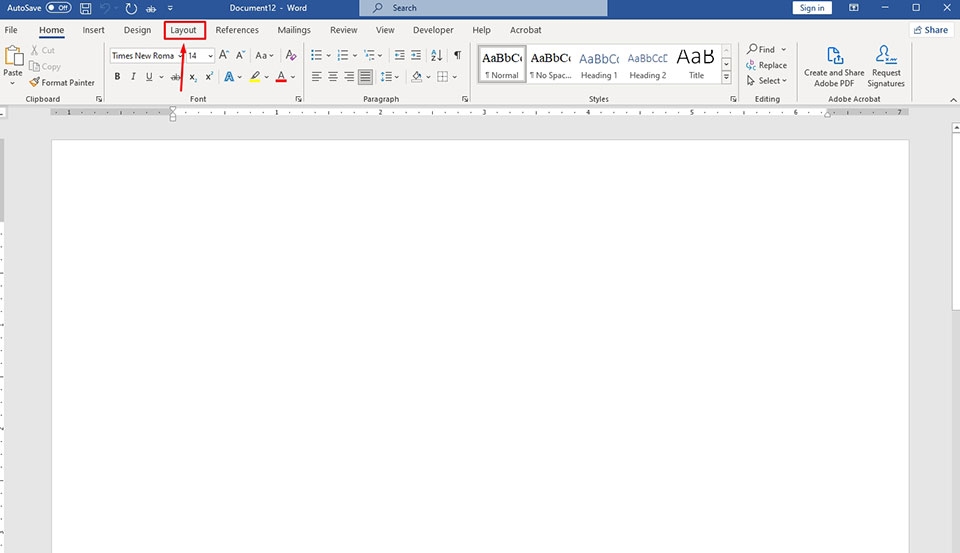This screenshot has height=553, width=960.
Task: Click Center alignment icon
Action: tap(333, 77)
